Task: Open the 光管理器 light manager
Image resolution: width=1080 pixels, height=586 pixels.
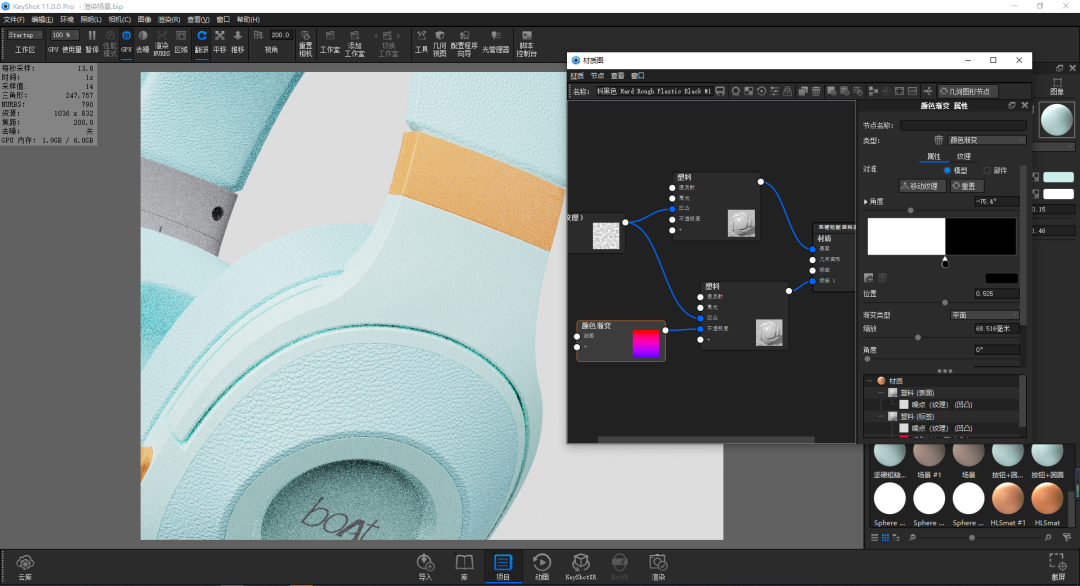Action: click(495, 42)
